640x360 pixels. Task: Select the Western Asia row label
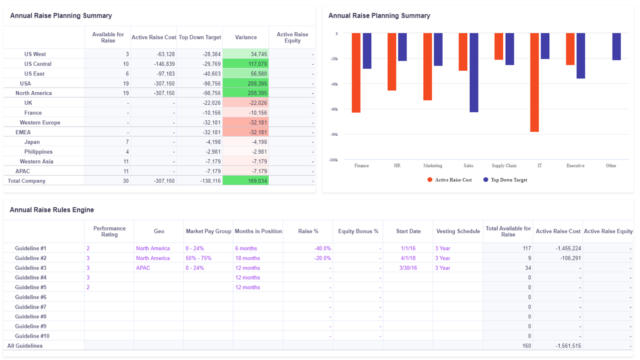pyautogui.click(x=36, y=161)
